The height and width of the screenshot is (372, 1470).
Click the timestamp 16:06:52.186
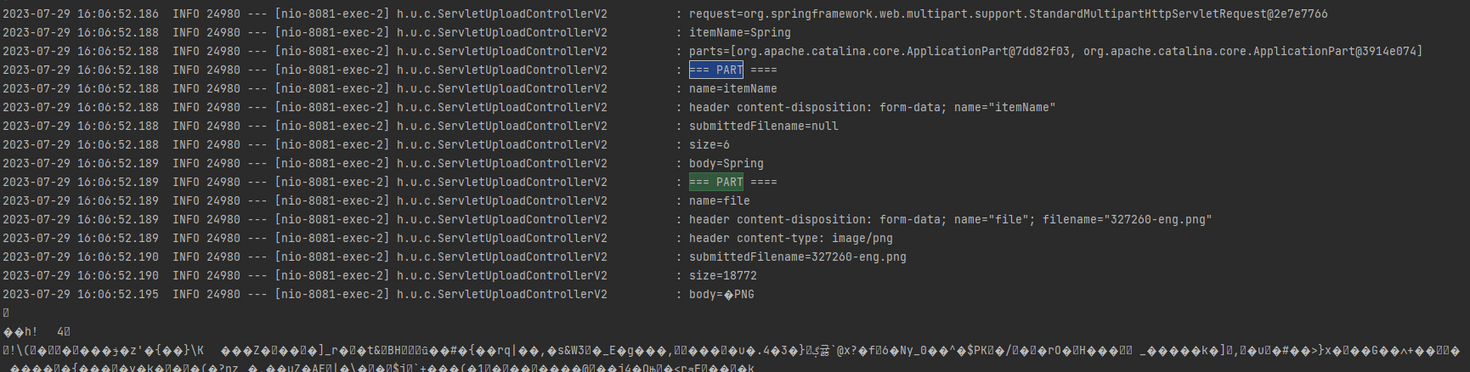pos(118,14)
